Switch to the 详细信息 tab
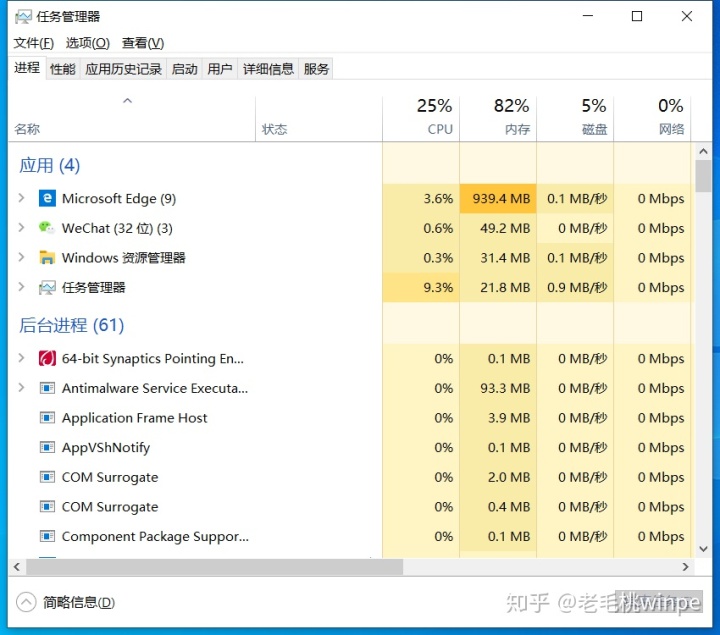This screenshot has width=720, height=635. point(268,69)
